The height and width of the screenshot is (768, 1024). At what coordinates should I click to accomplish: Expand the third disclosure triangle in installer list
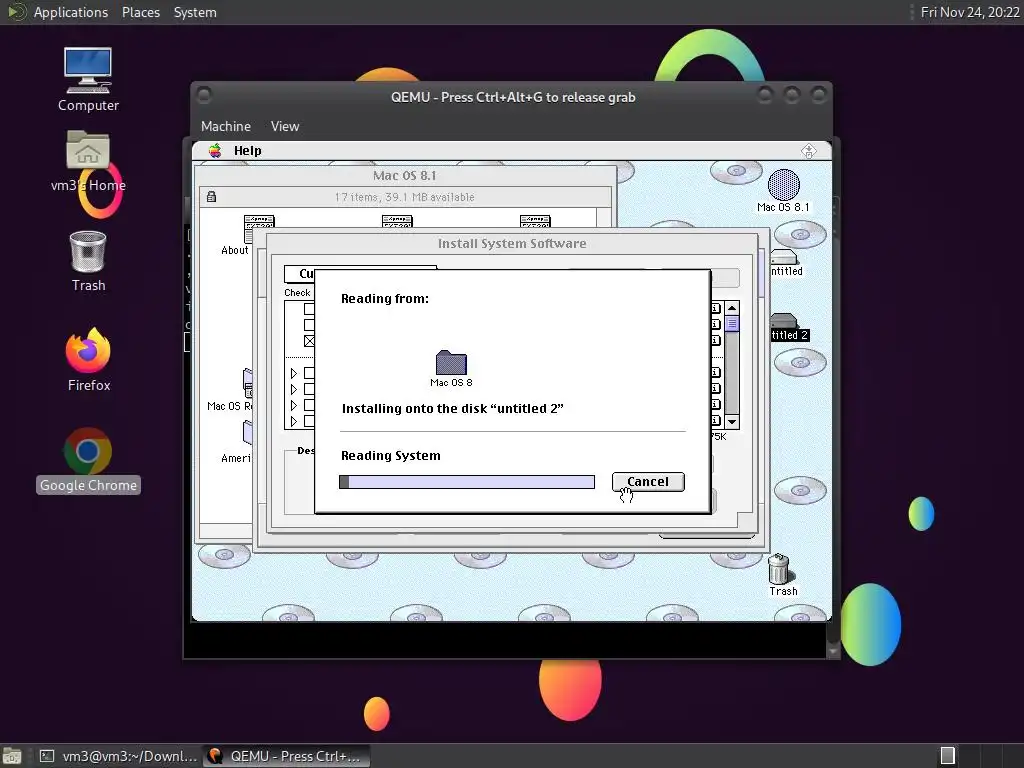(294, 405)
